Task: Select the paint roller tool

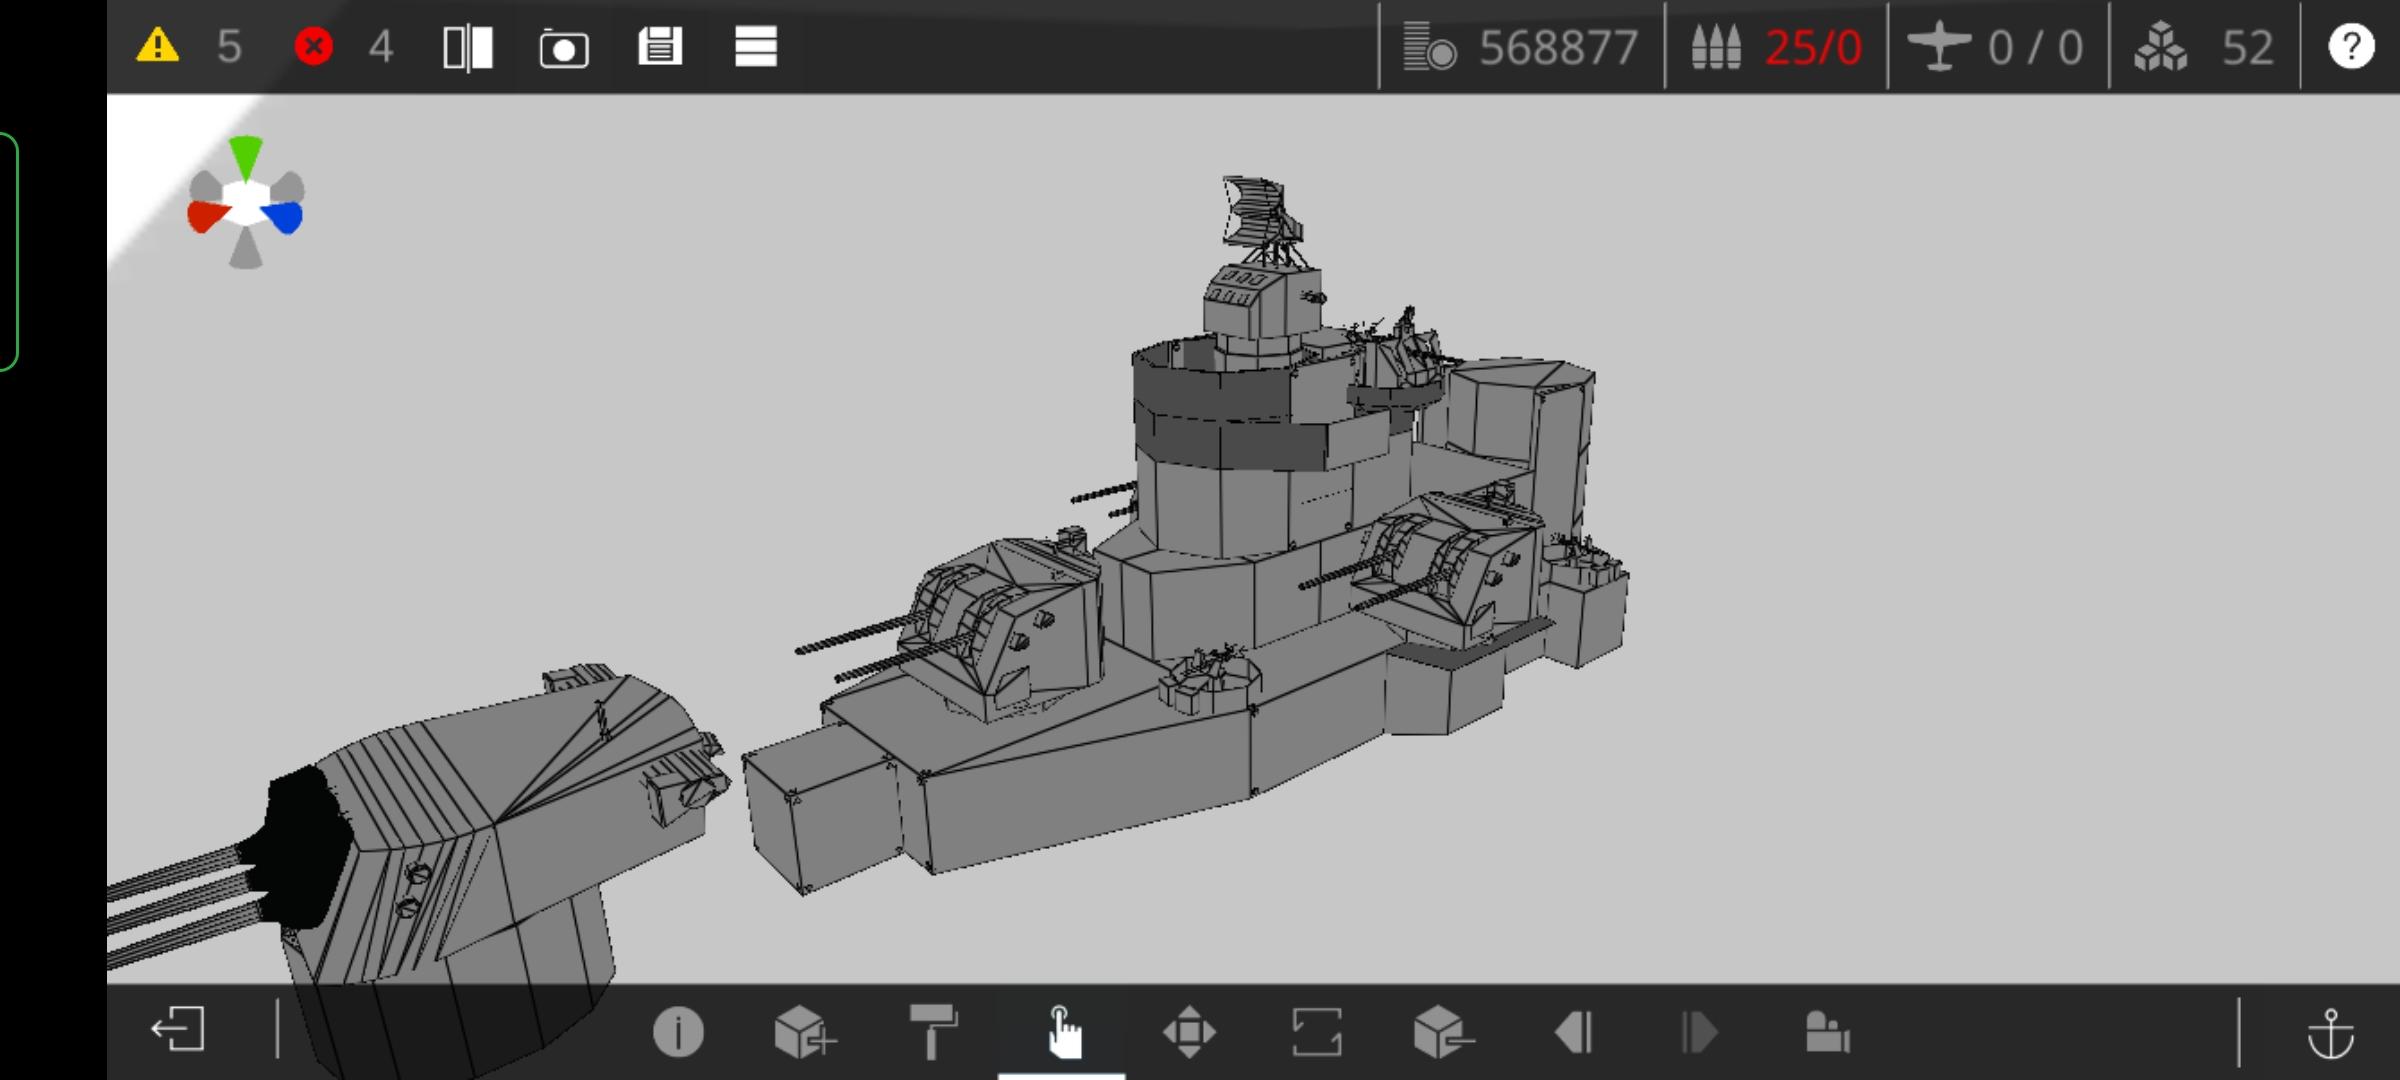Action: [x=933, y=1031]
